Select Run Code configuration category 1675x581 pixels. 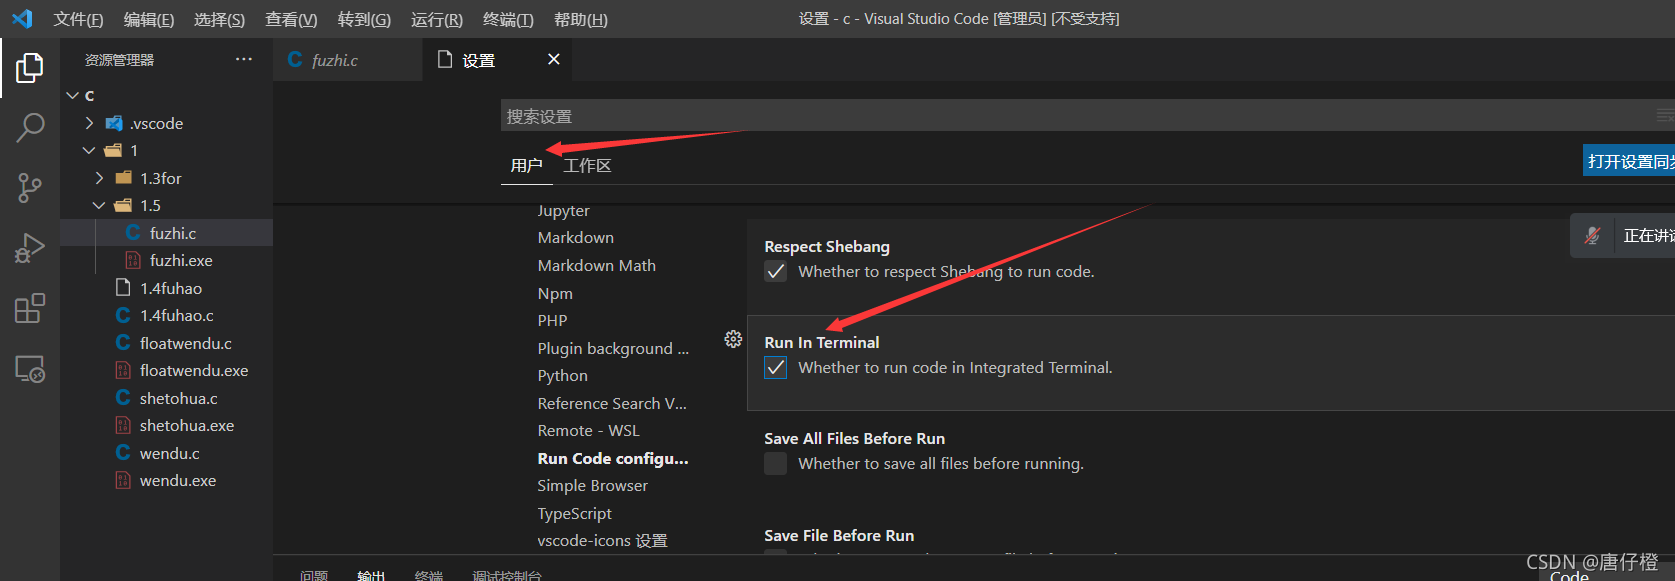click(613, 458)
